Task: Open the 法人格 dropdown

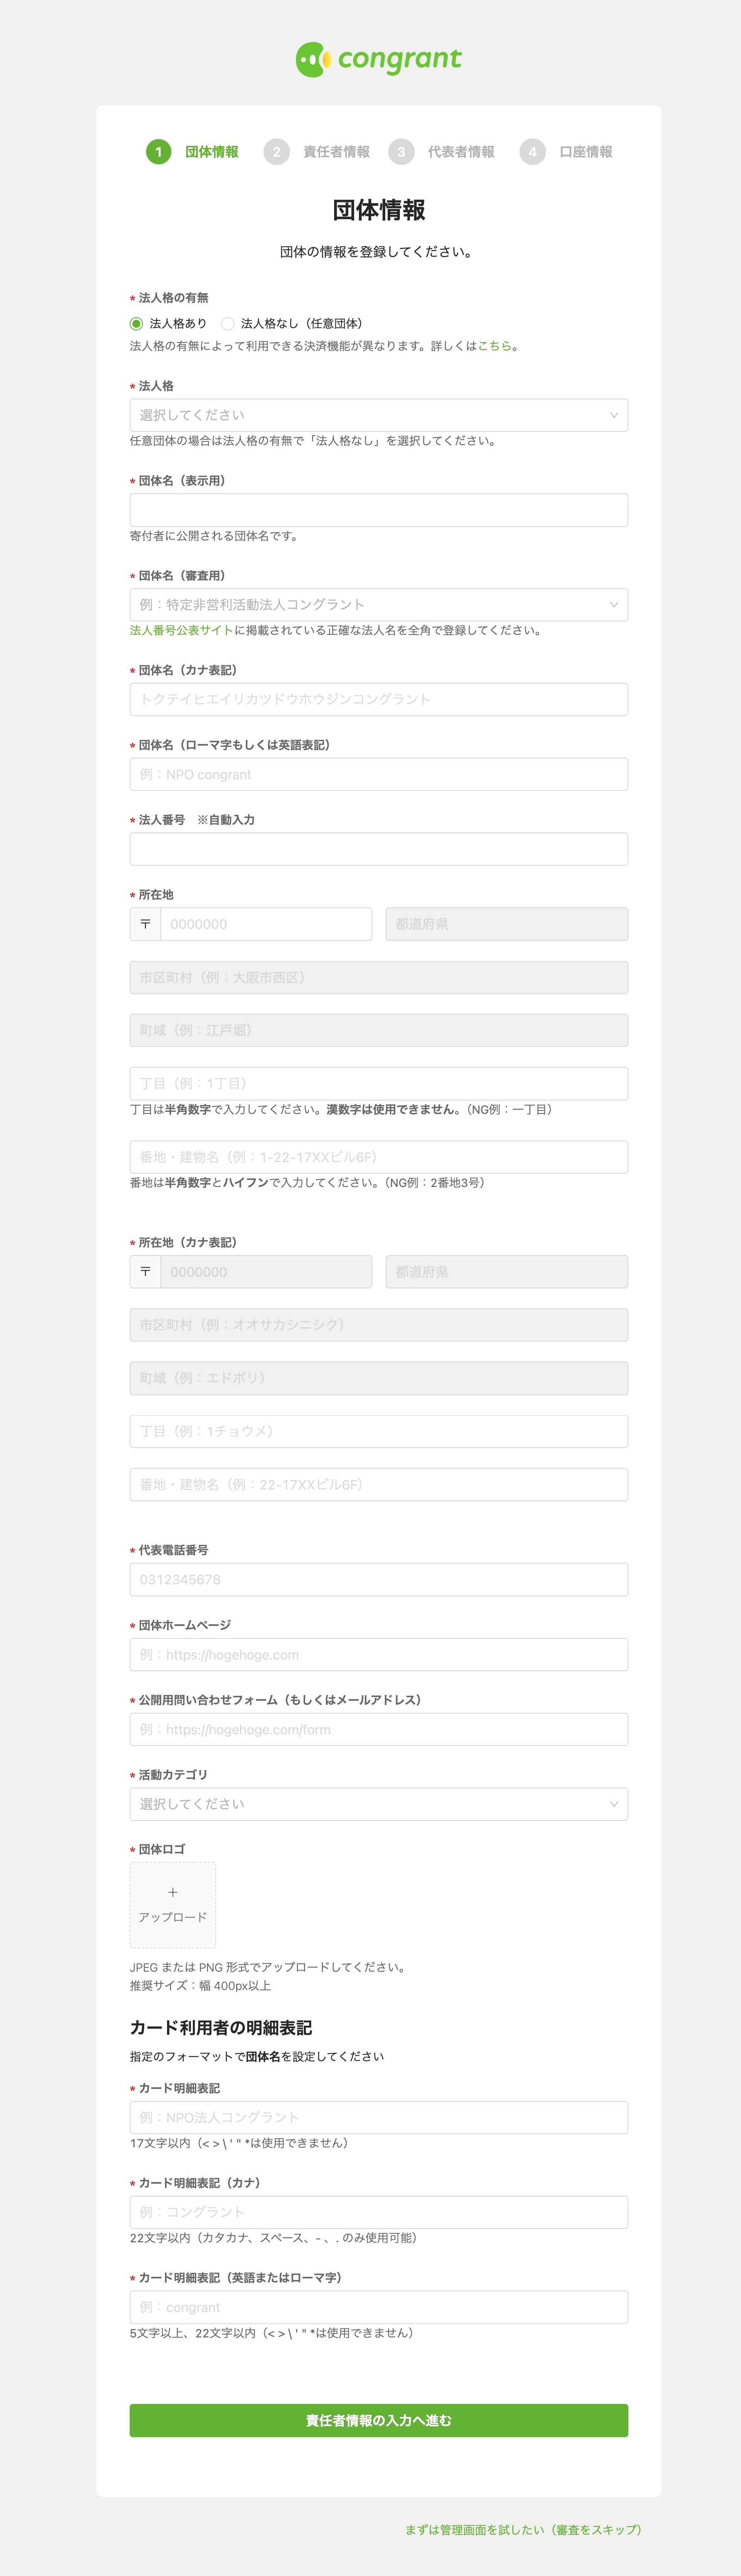Action: point(379,415)
